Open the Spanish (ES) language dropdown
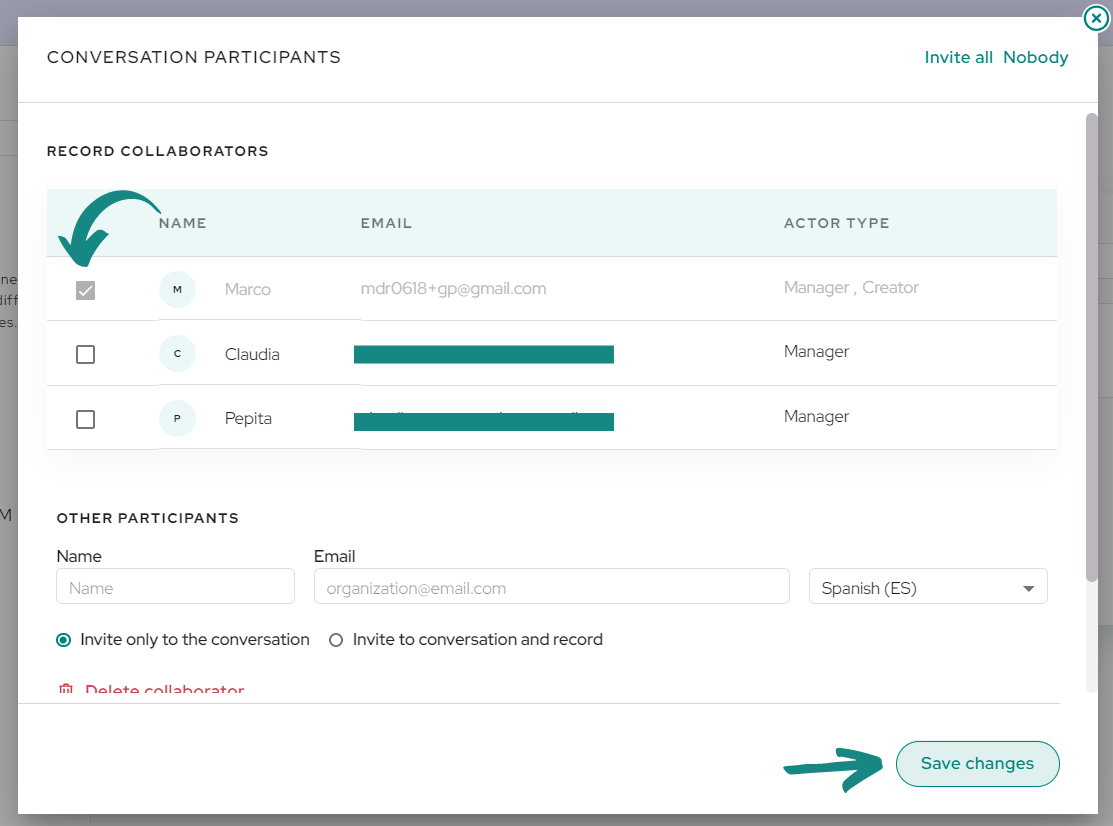This screenshot has width=1113, height=826. coord(928,586)
